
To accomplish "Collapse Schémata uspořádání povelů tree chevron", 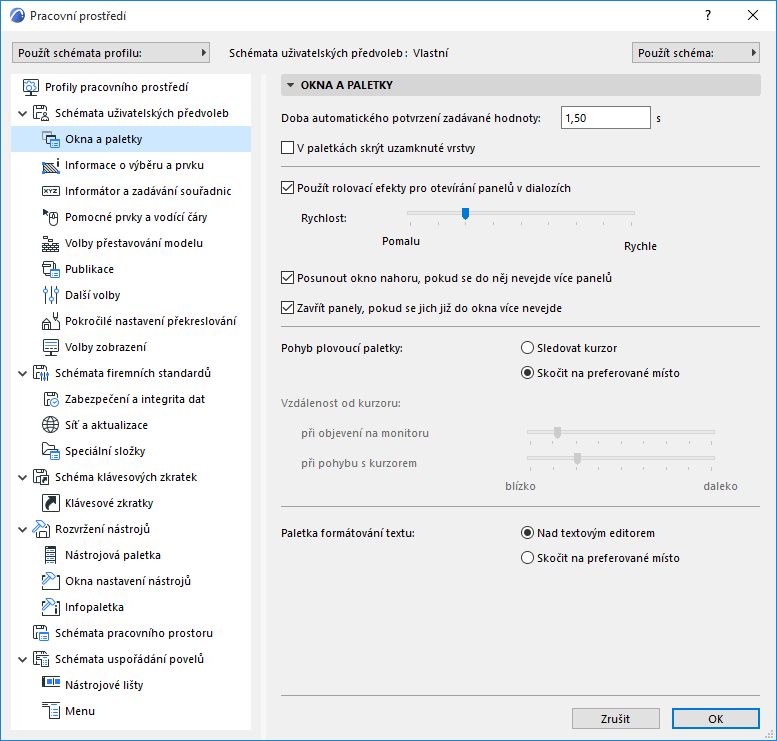I will point(22,660).
